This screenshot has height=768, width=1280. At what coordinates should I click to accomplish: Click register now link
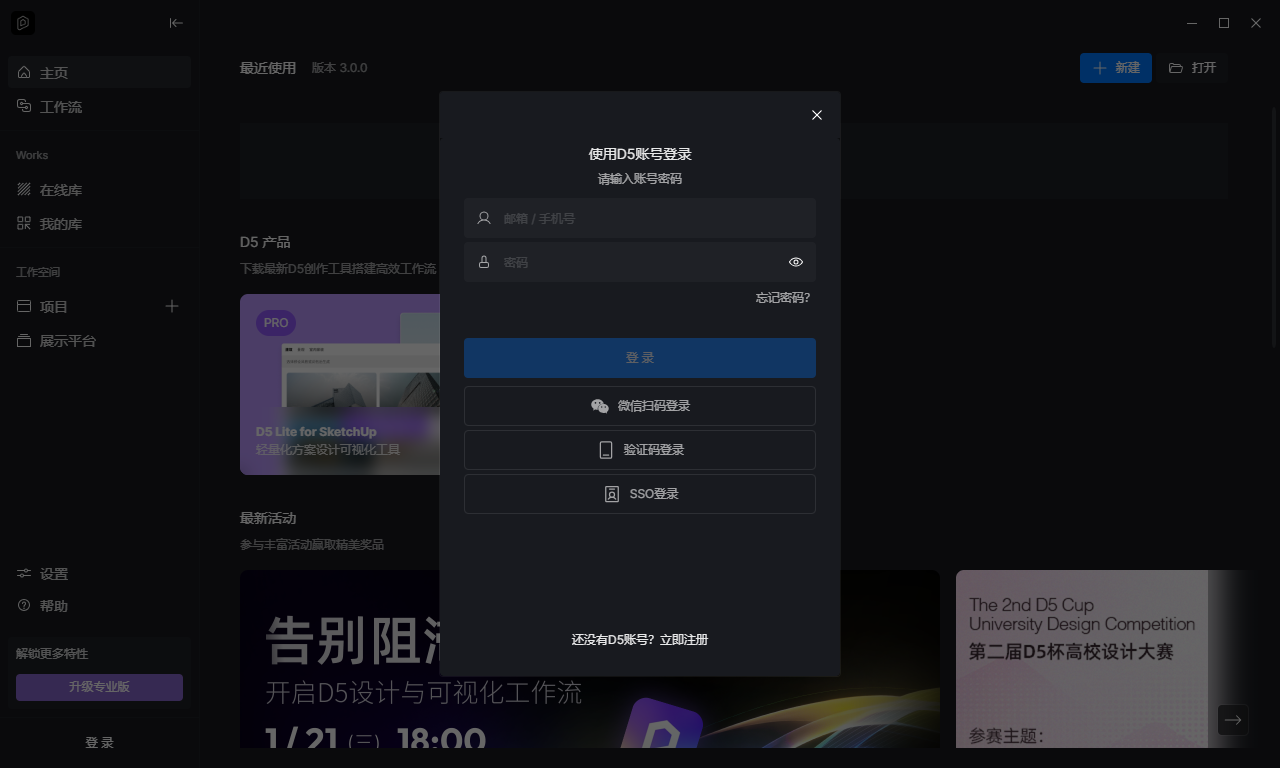coord(684,640)
